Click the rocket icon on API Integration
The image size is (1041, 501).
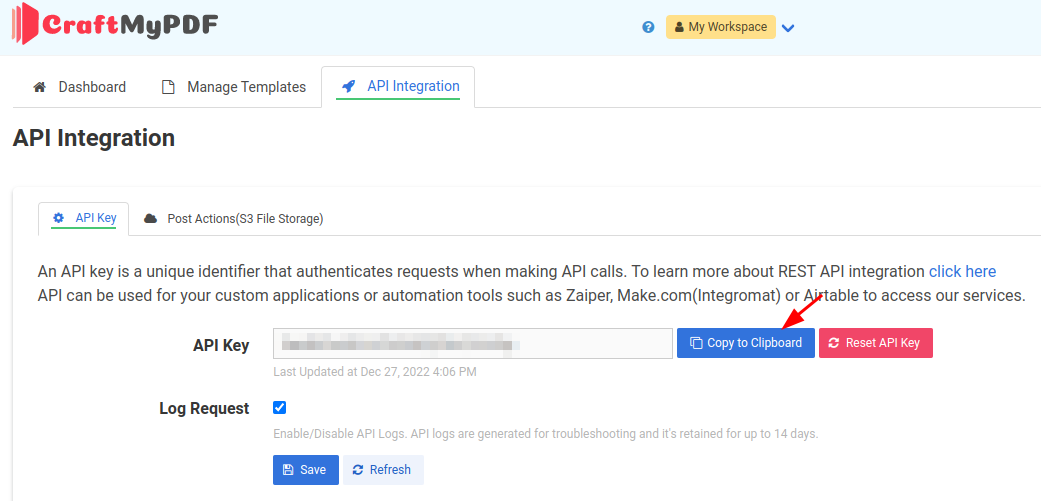(349, 86)
